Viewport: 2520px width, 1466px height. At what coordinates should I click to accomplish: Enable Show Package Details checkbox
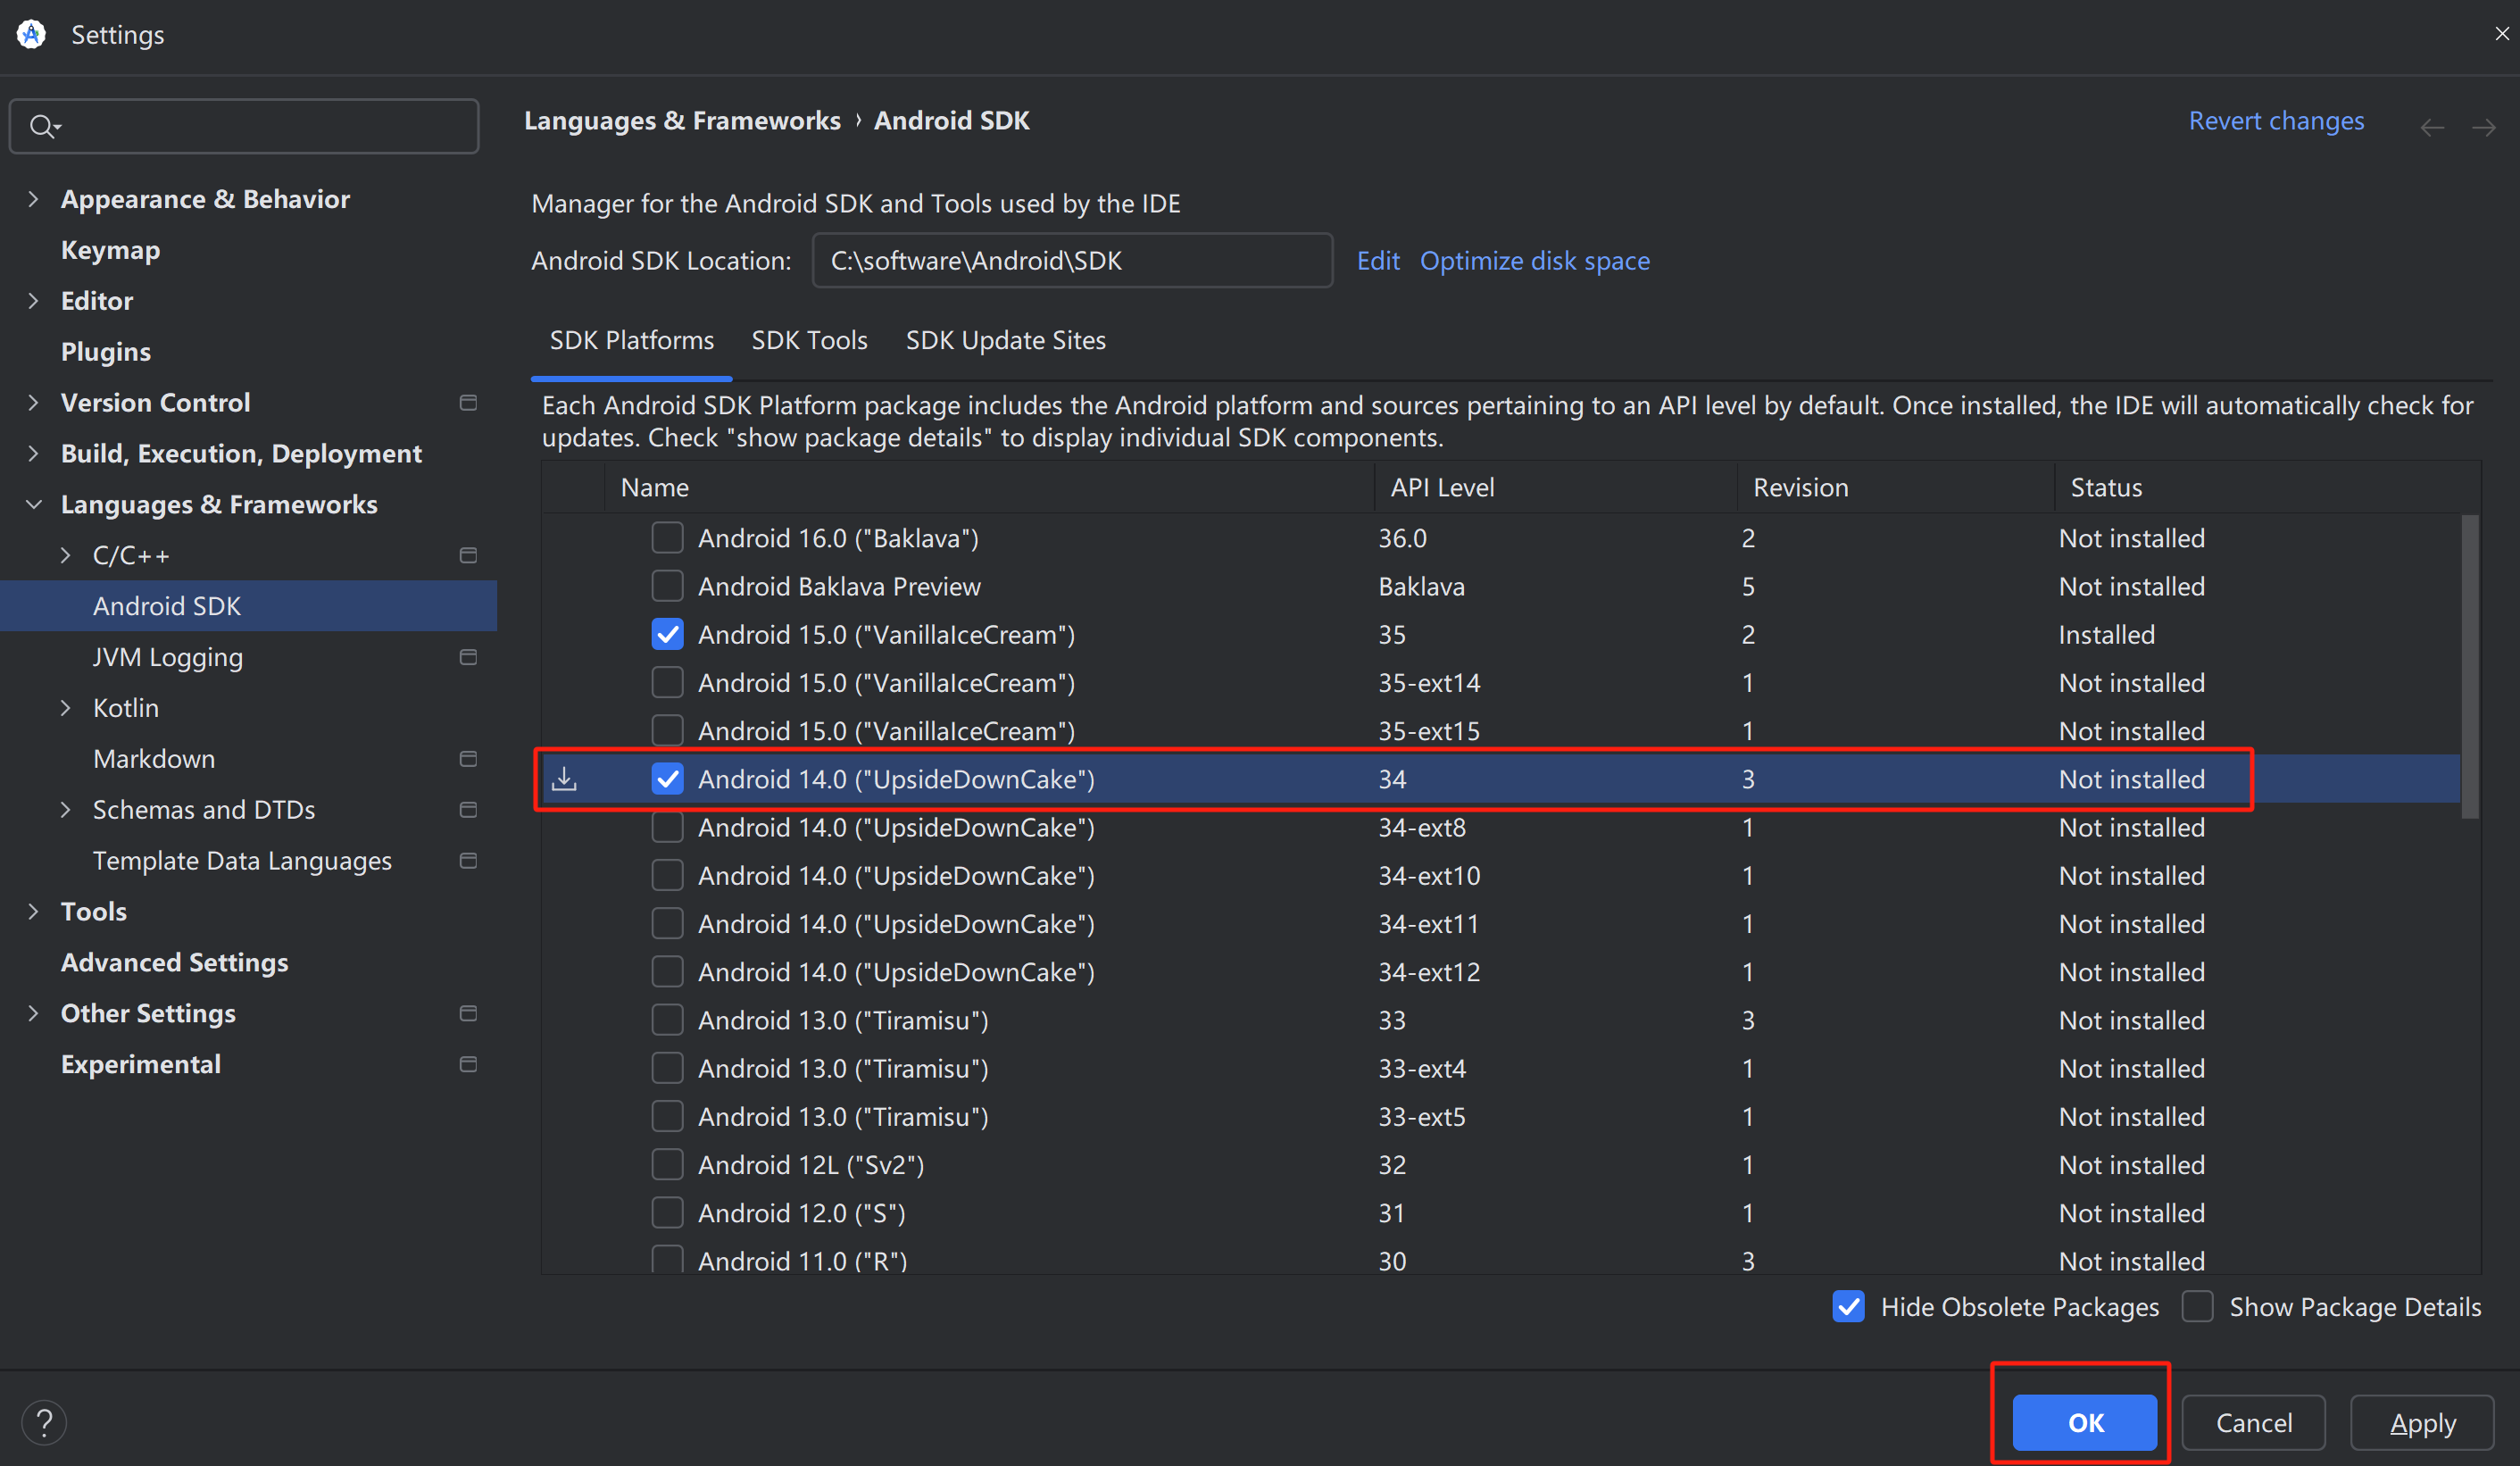pyautogui.click(x=2197, y=1307)
